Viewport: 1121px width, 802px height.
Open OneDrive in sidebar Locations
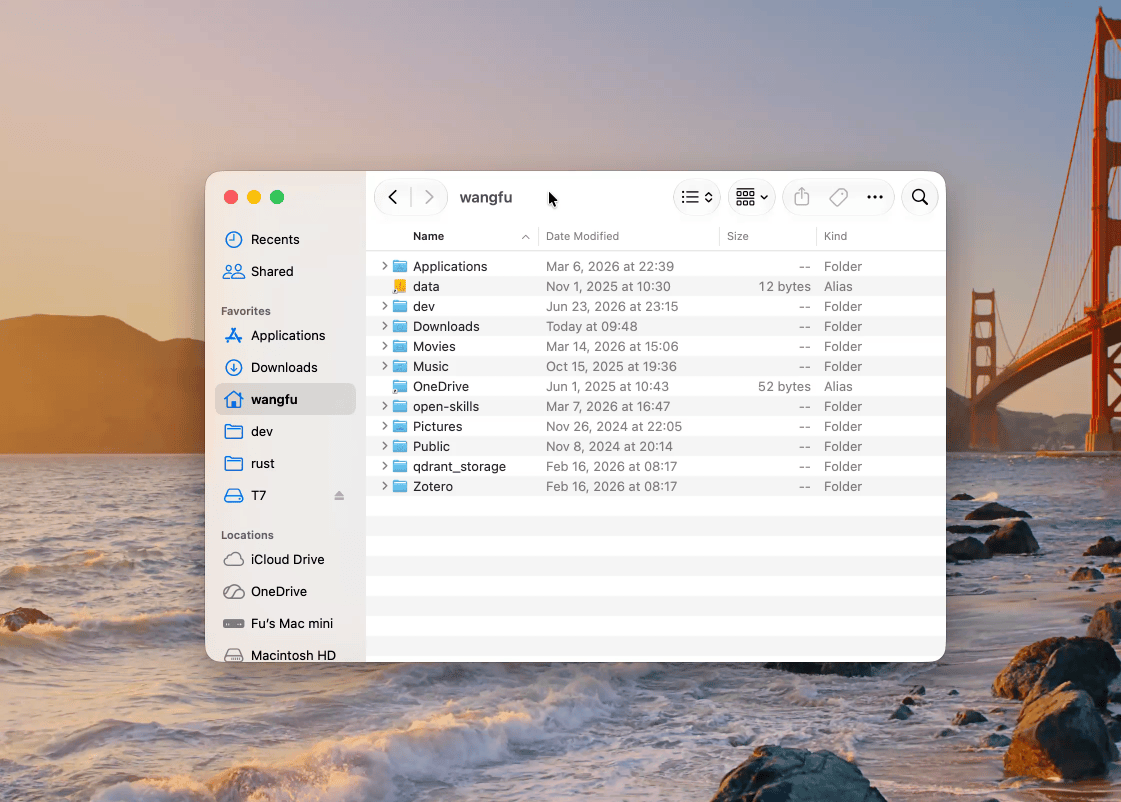click(285, 592)
